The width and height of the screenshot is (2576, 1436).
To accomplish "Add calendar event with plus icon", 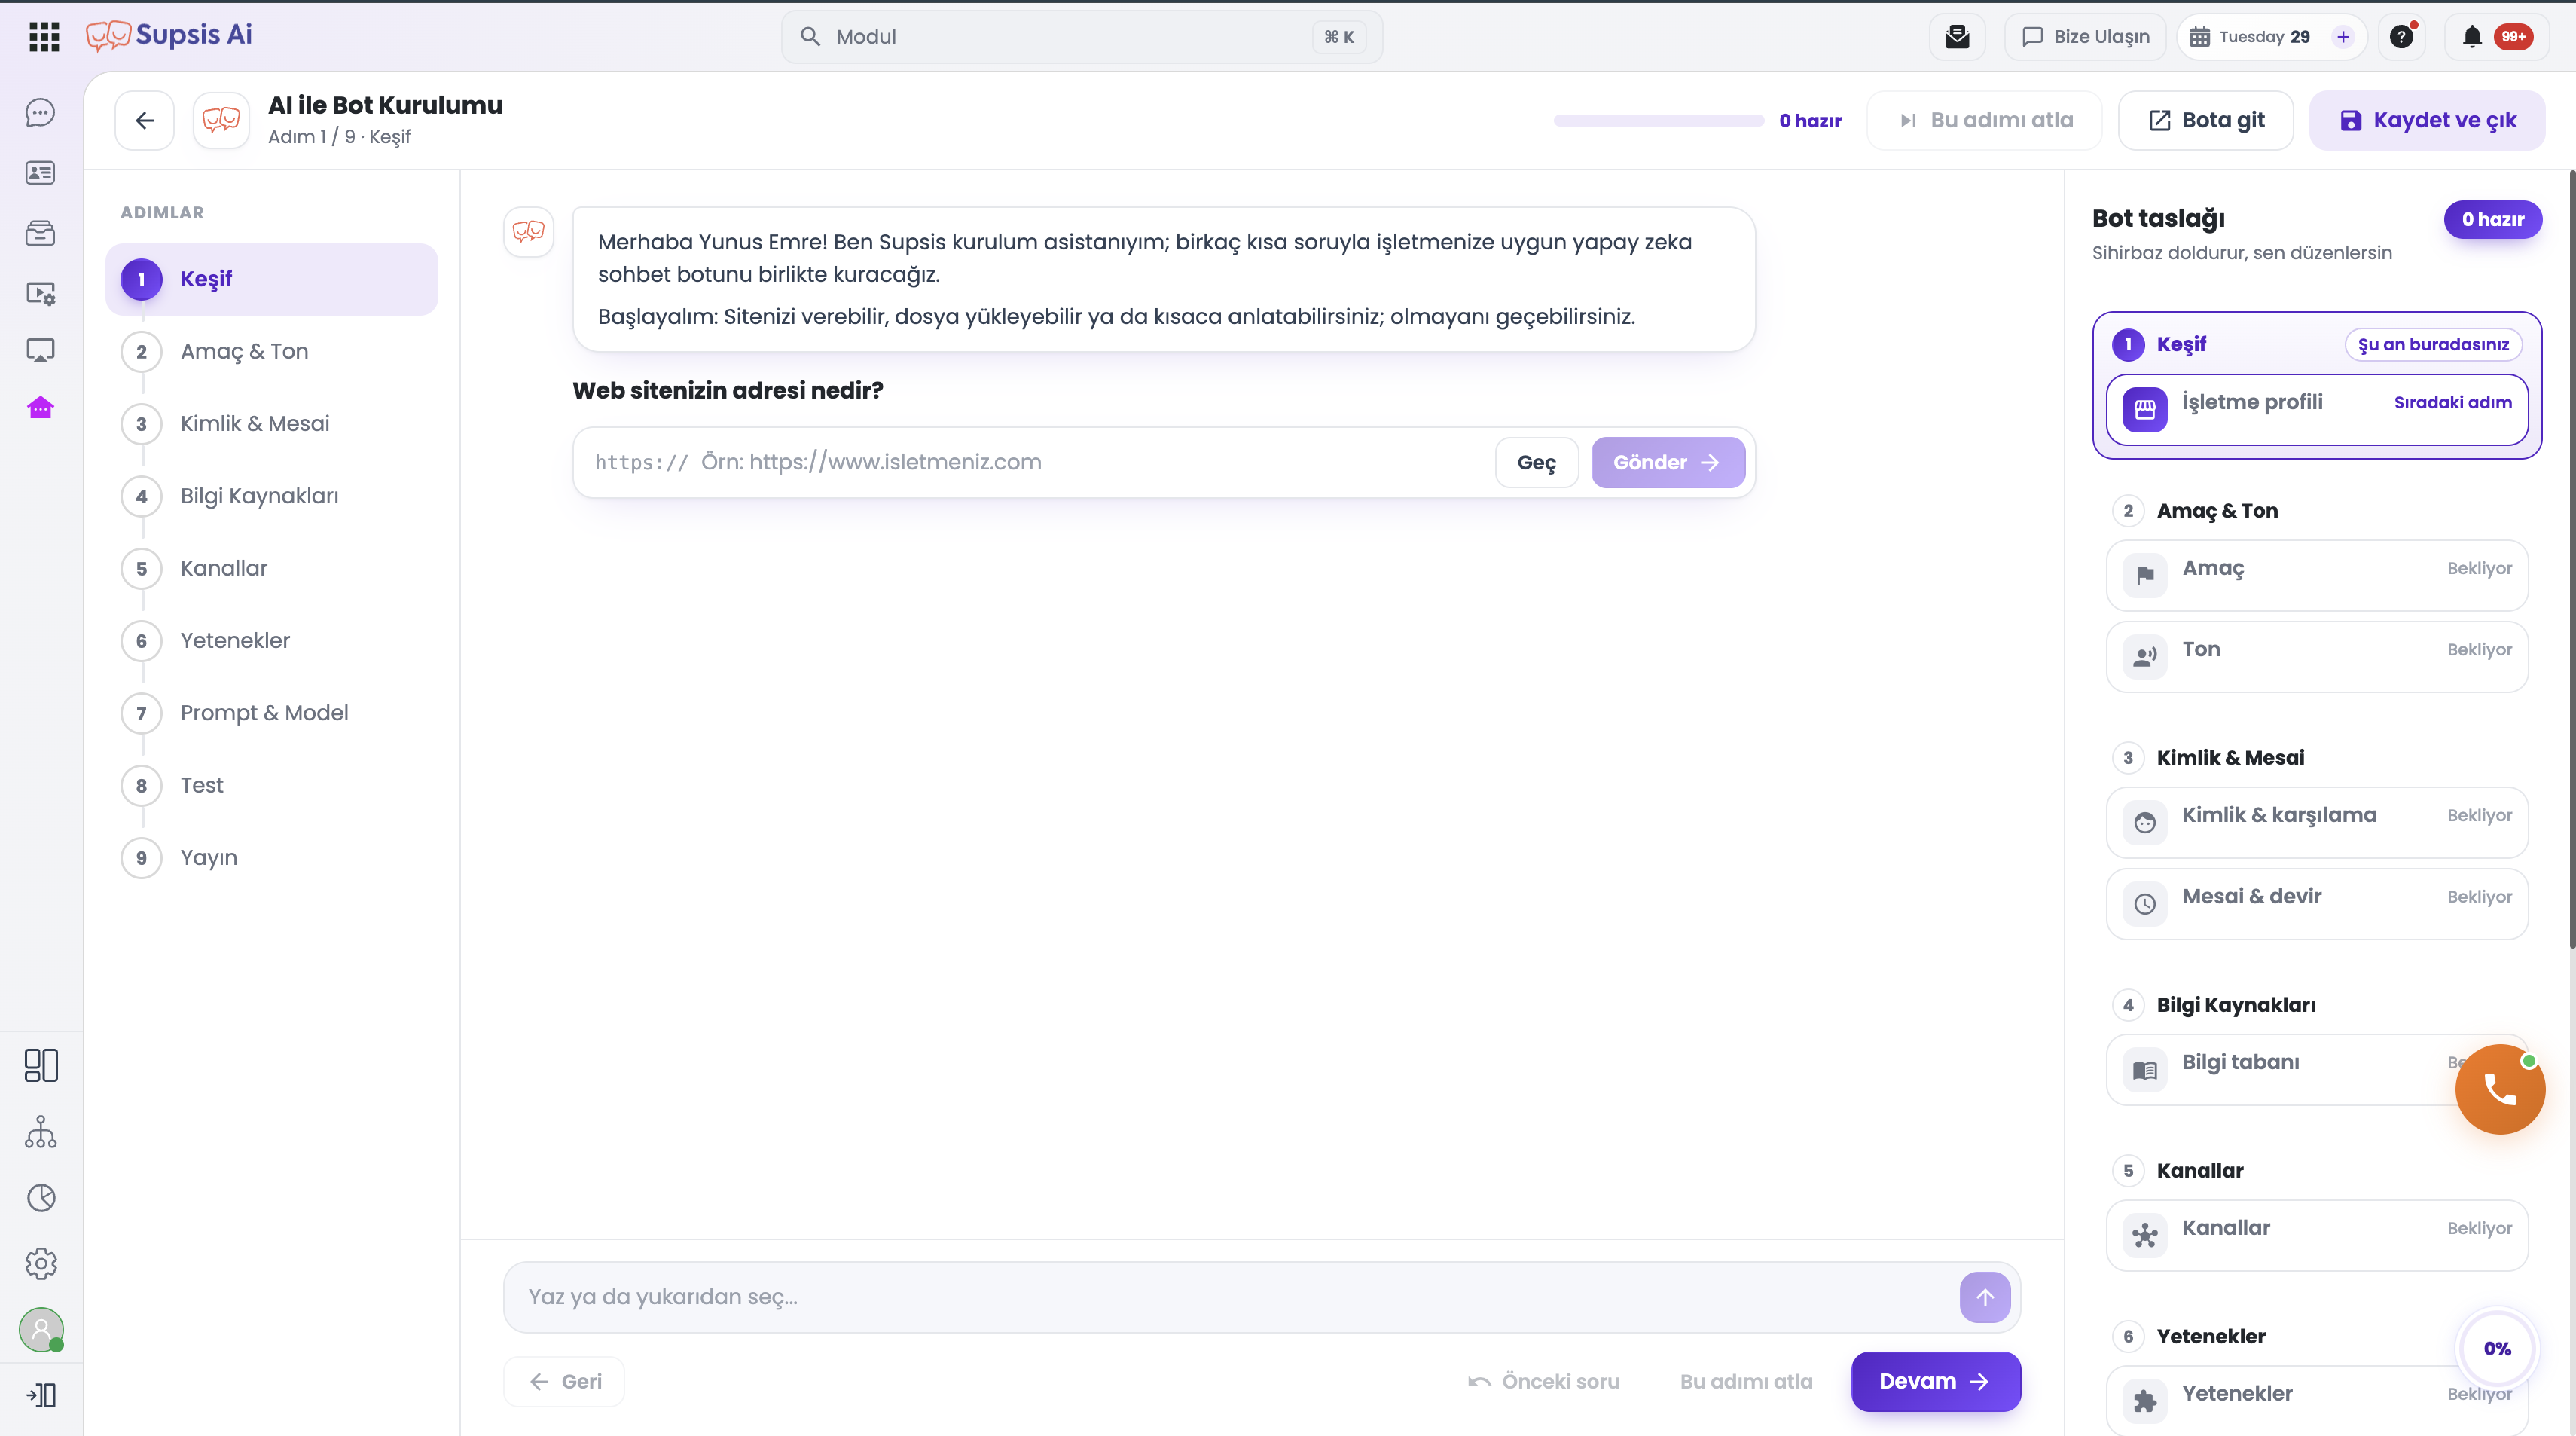I will pos(2342,37).
